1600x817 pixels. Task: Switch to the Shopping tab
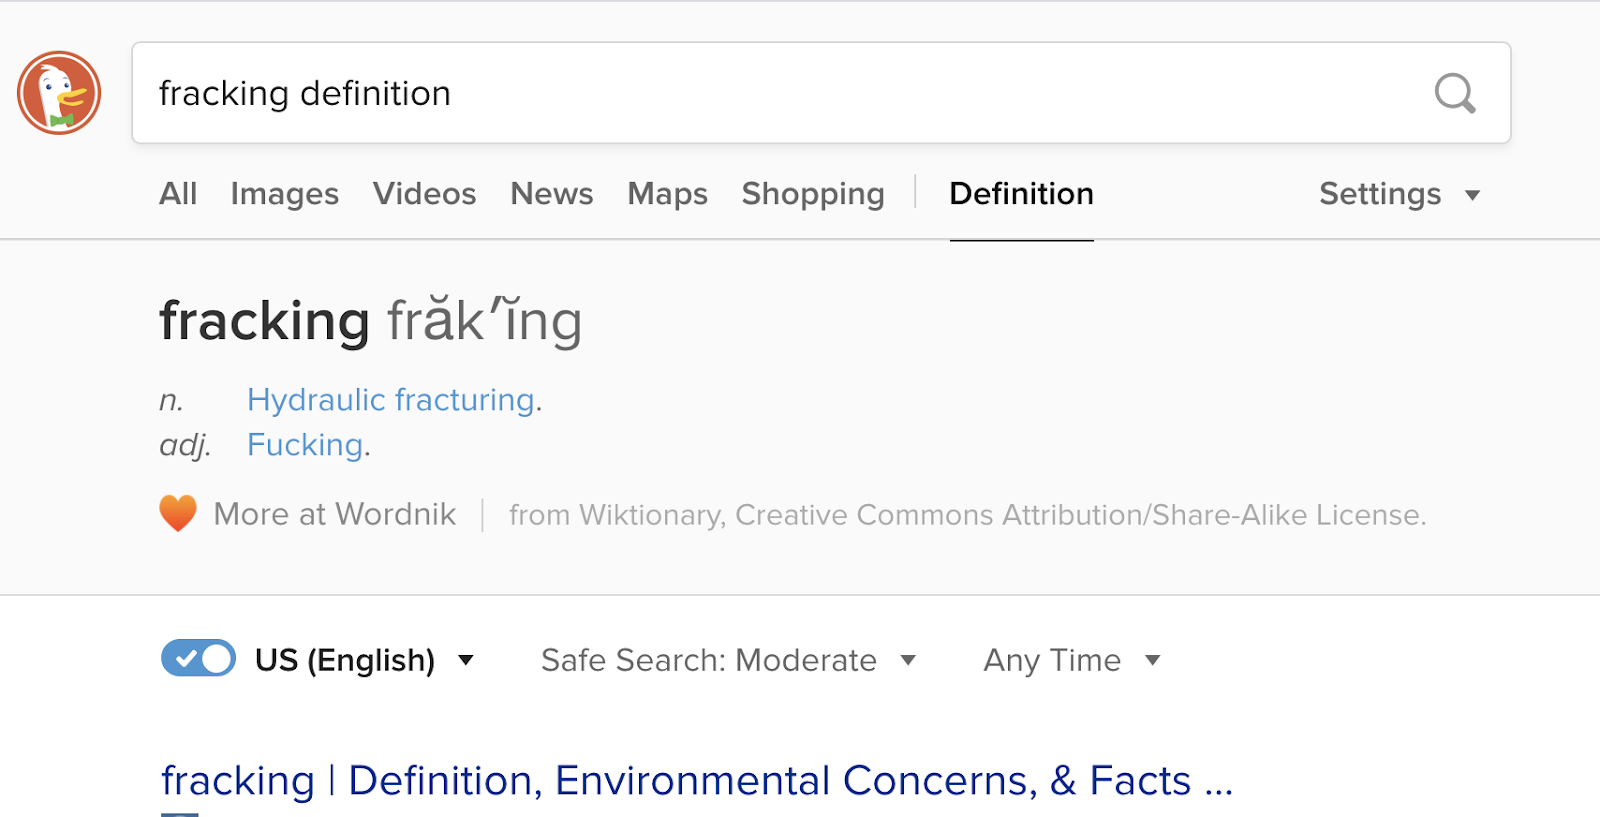(813, 194)
